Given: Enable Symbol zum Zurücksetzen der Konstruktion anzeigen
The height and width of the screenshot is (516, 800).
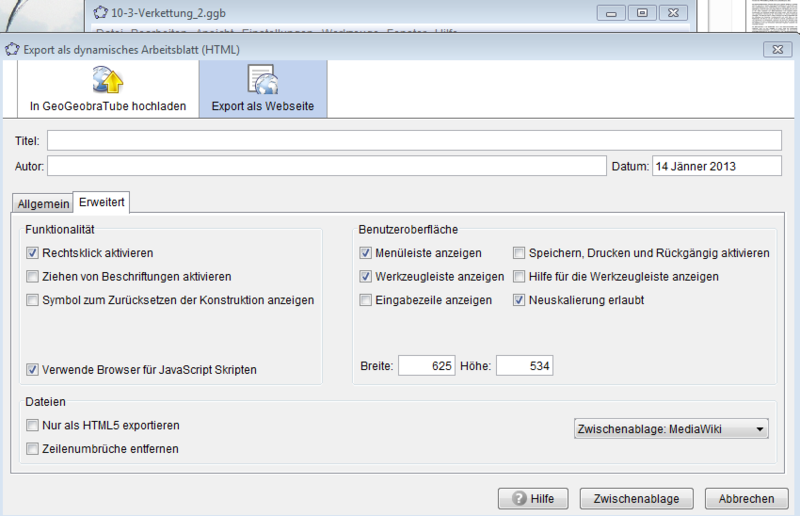Looking at the screenshot, I should pyautogui.click(x=32, y=300).
